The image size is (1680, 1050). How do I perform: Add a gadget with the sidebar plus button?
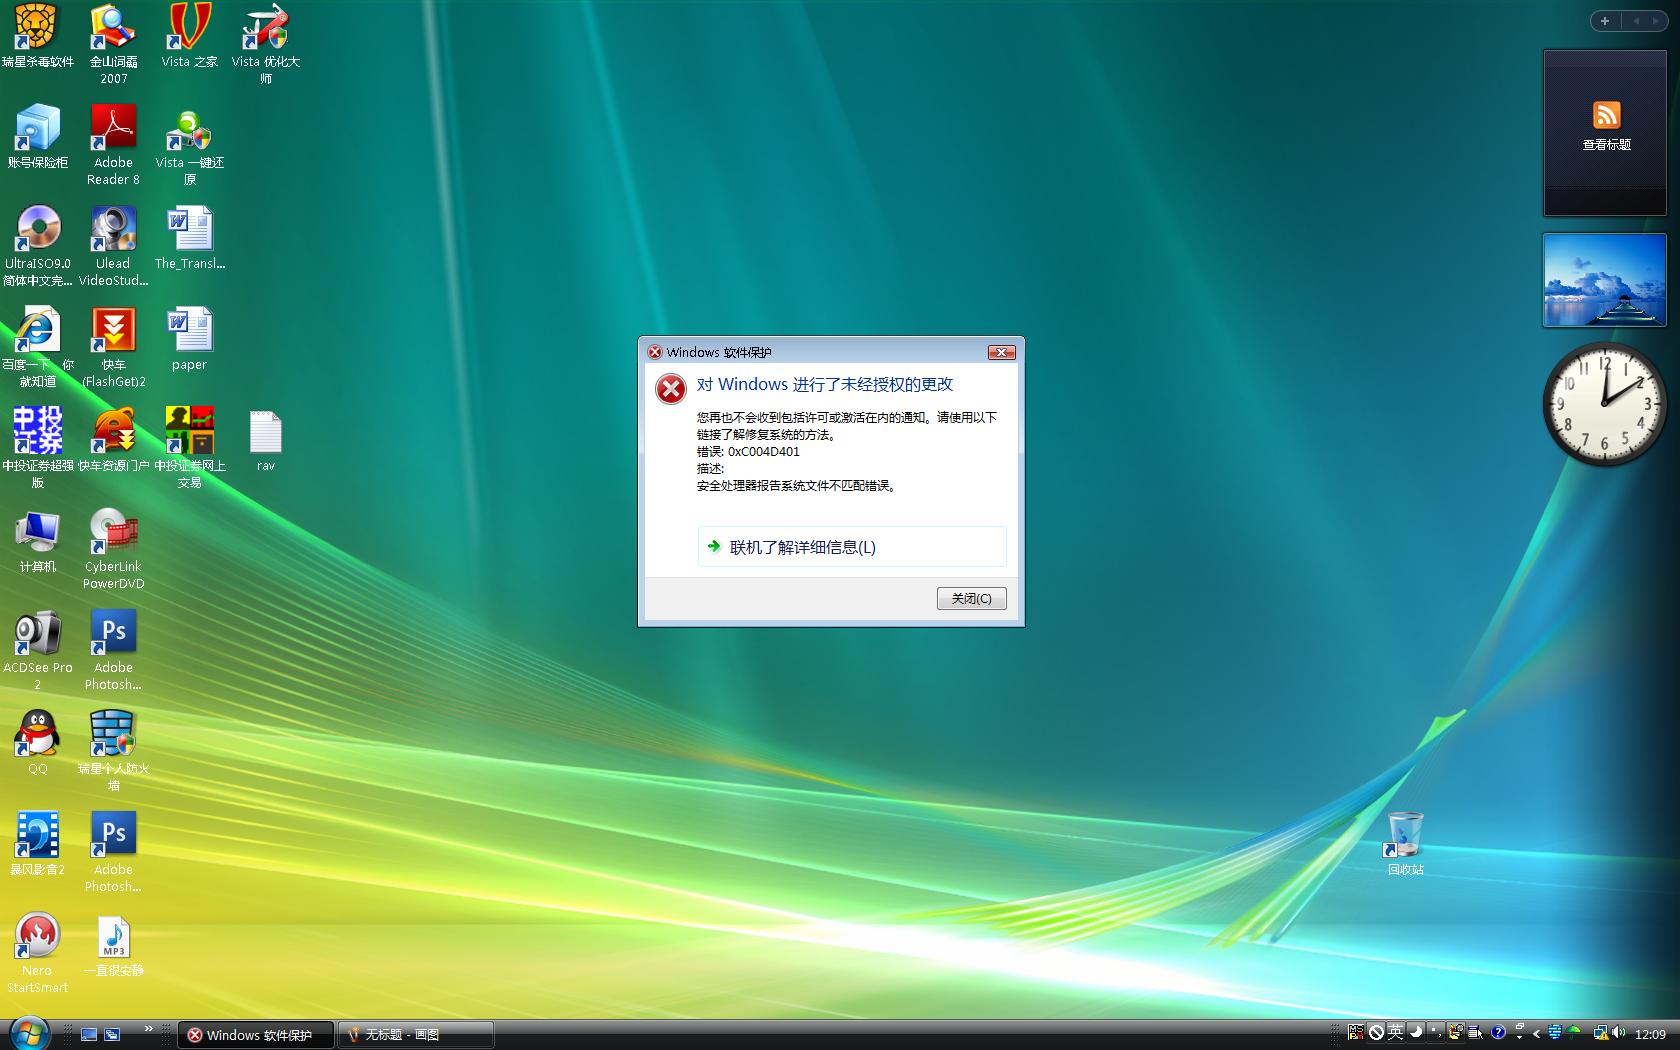pyautogui.click(x=1605, y=21)
